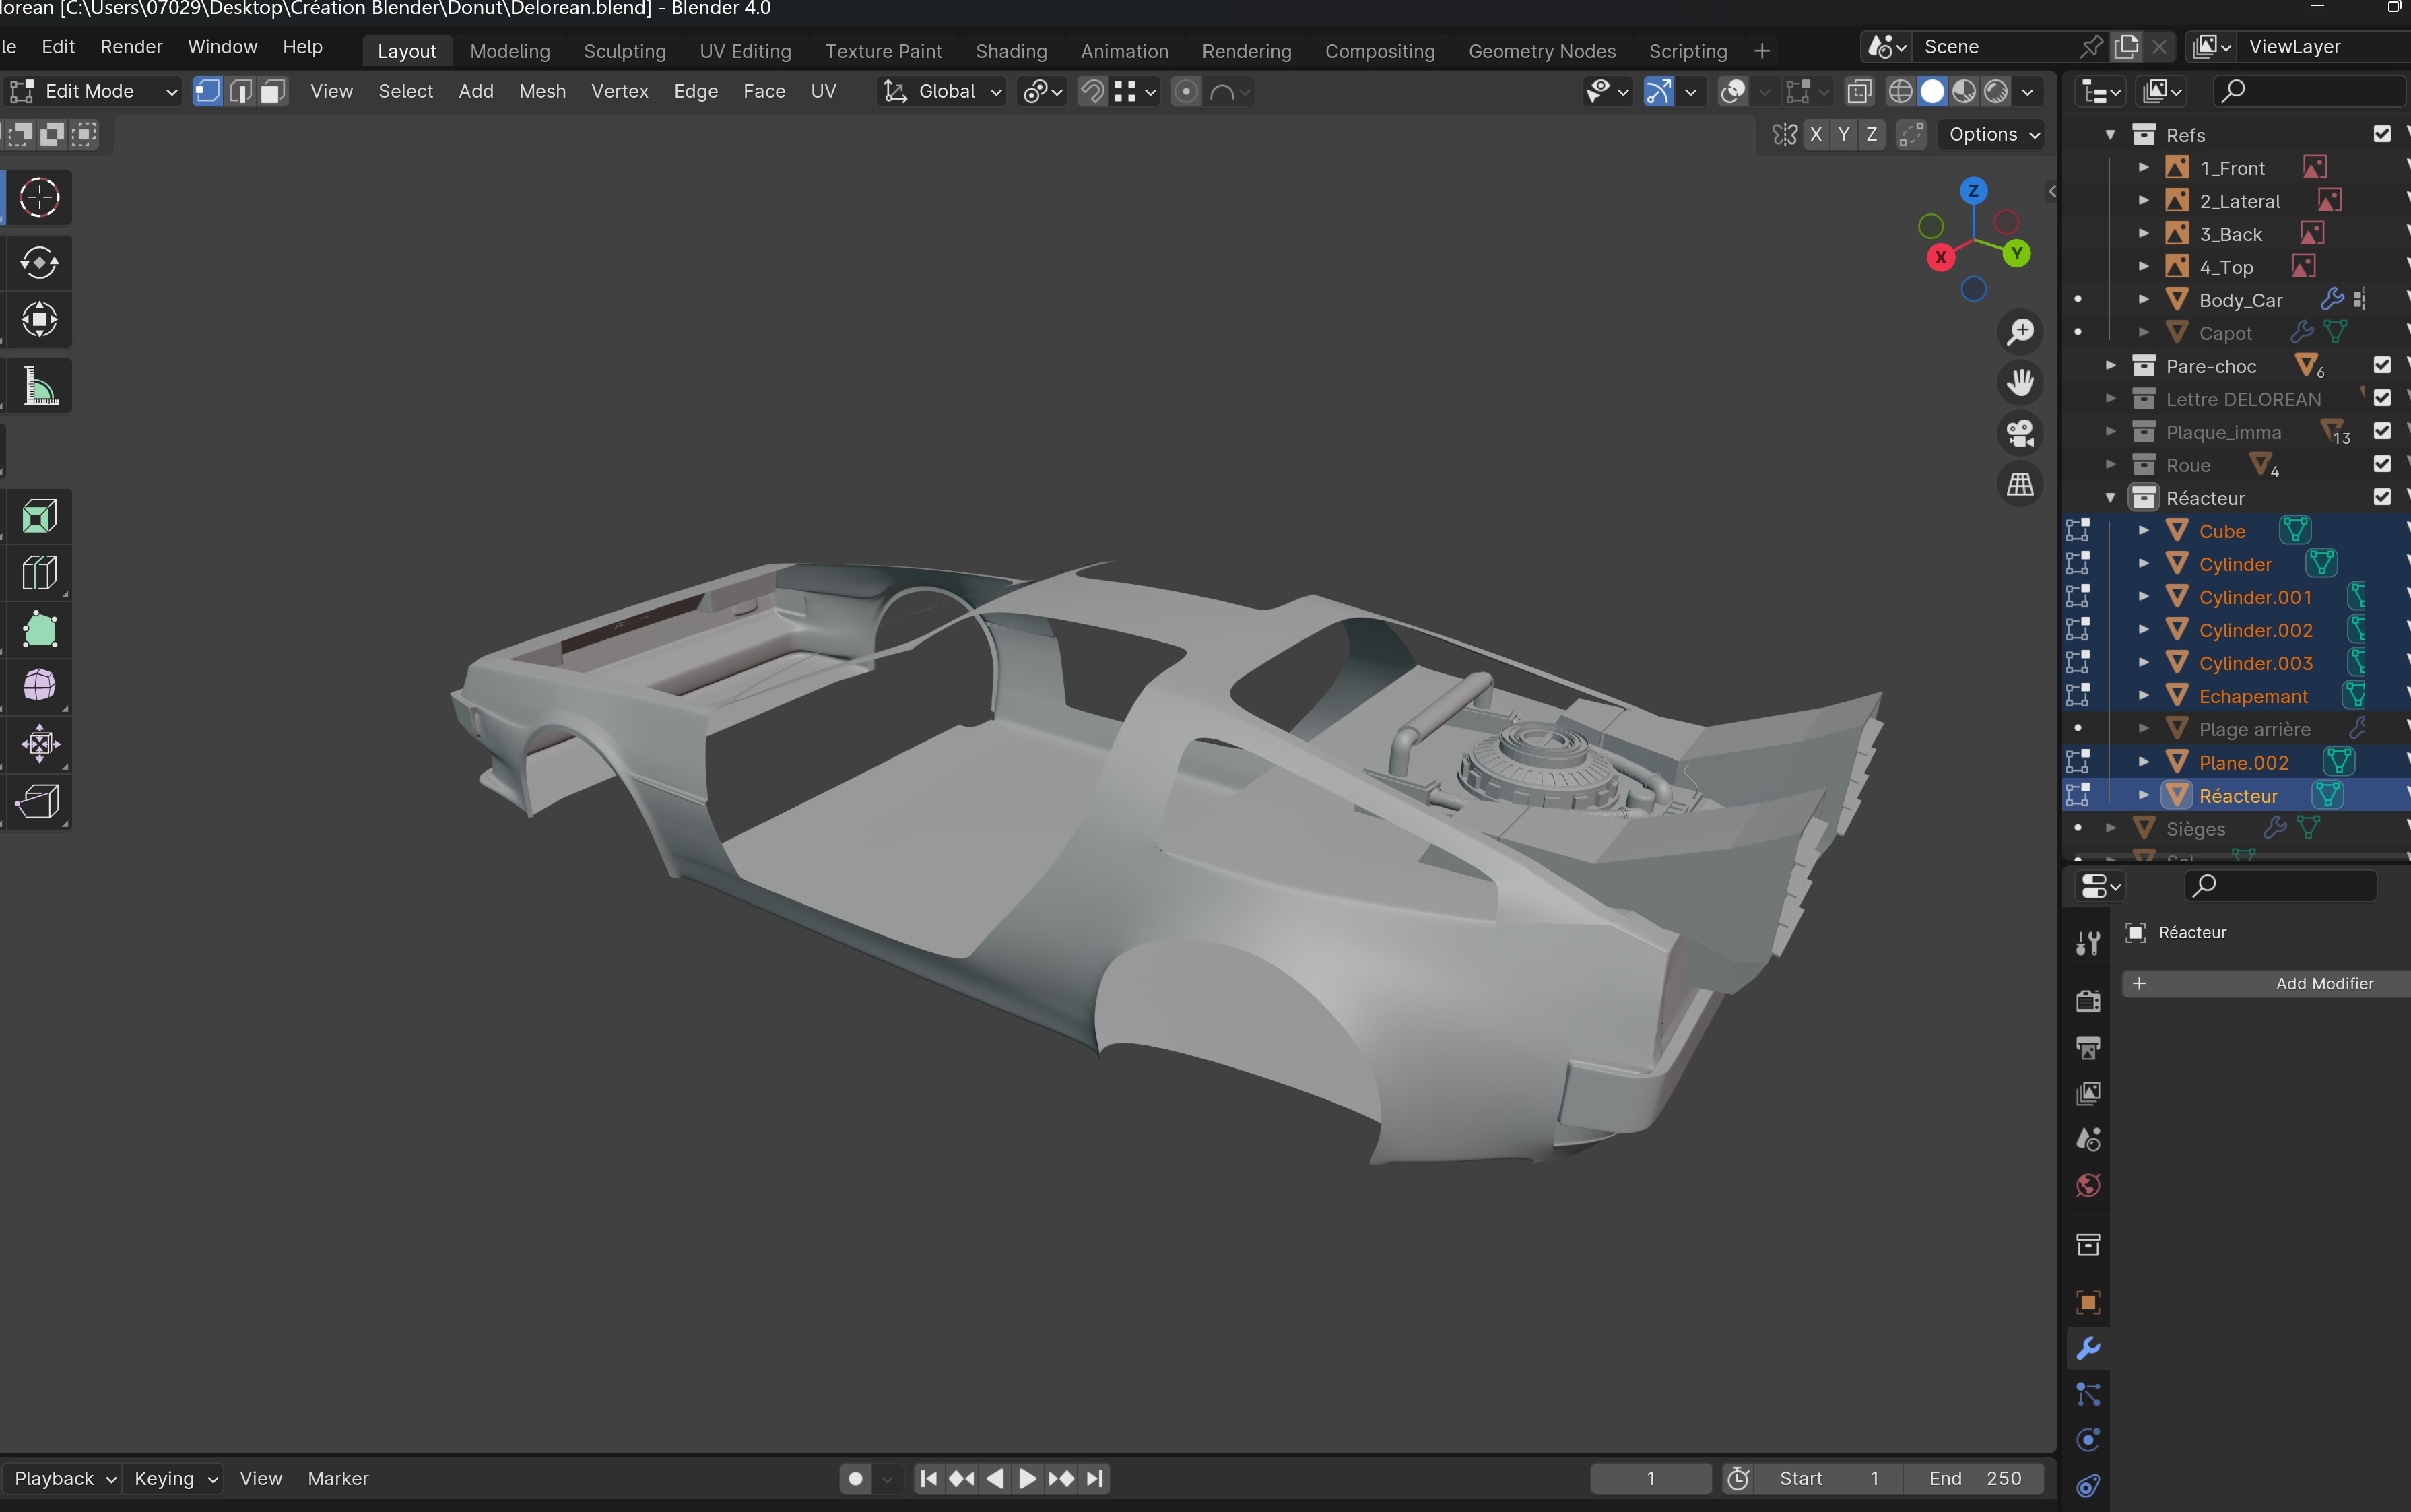Image resolution: width=2411 pixels, height=1512 pixels.
Task: Toggle snapping magnet
Action: [1093, 91]
